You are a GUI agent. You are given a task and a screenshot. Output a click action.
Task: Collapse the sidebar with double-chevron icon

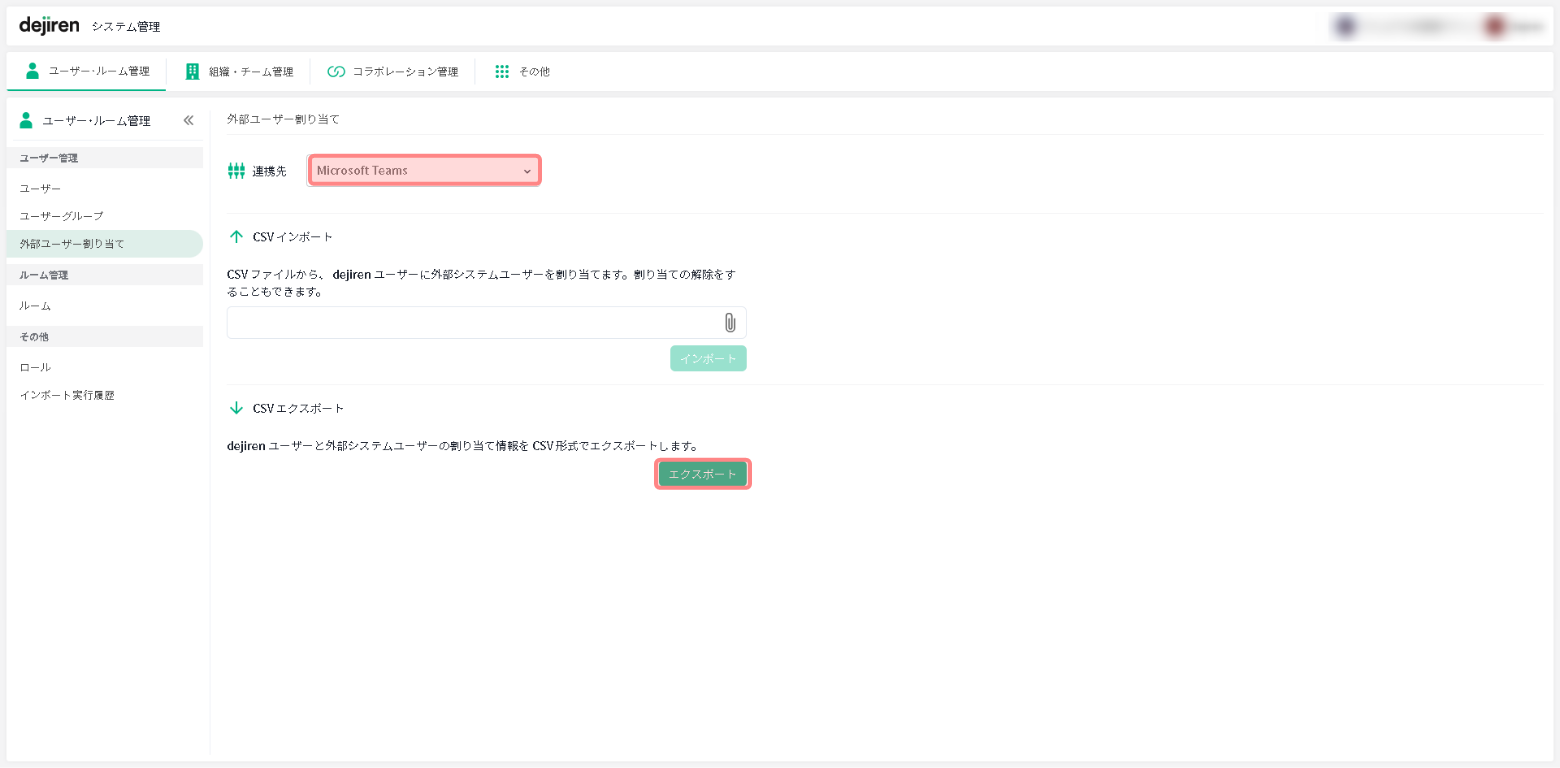[188, 120]
